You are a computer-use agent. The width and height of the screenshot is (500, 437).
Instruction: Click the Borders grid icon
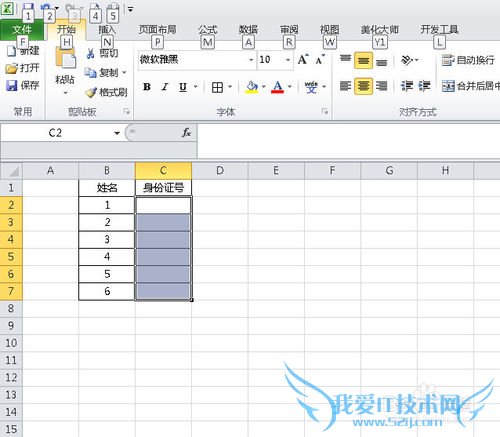[x=217, y=88]
